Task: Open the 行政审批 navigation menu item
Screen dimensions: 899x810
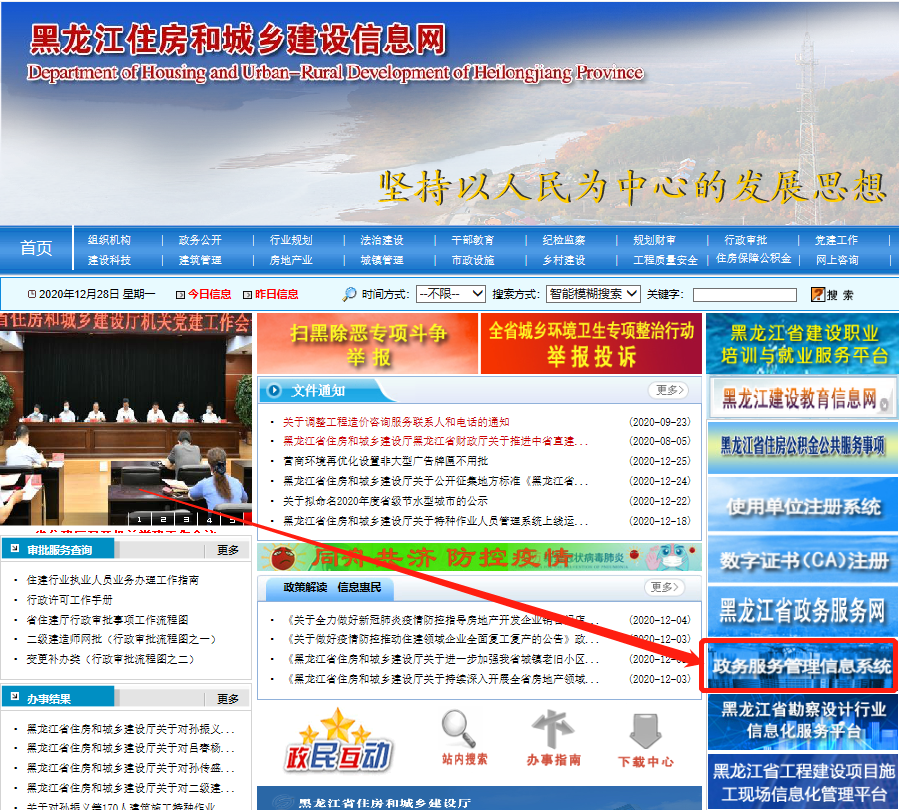Action: [x=745, y=240]
